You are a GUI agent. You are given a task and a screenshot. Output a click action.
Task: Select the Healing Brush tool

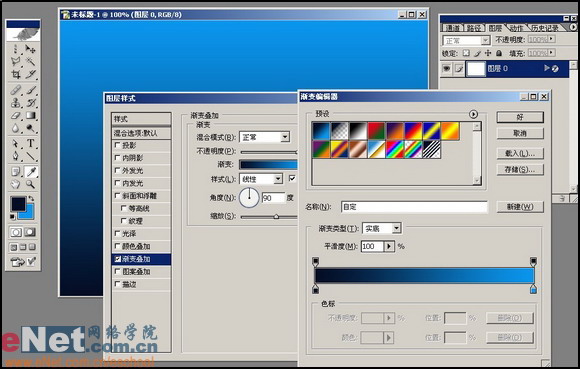click(x=16, y=90)
